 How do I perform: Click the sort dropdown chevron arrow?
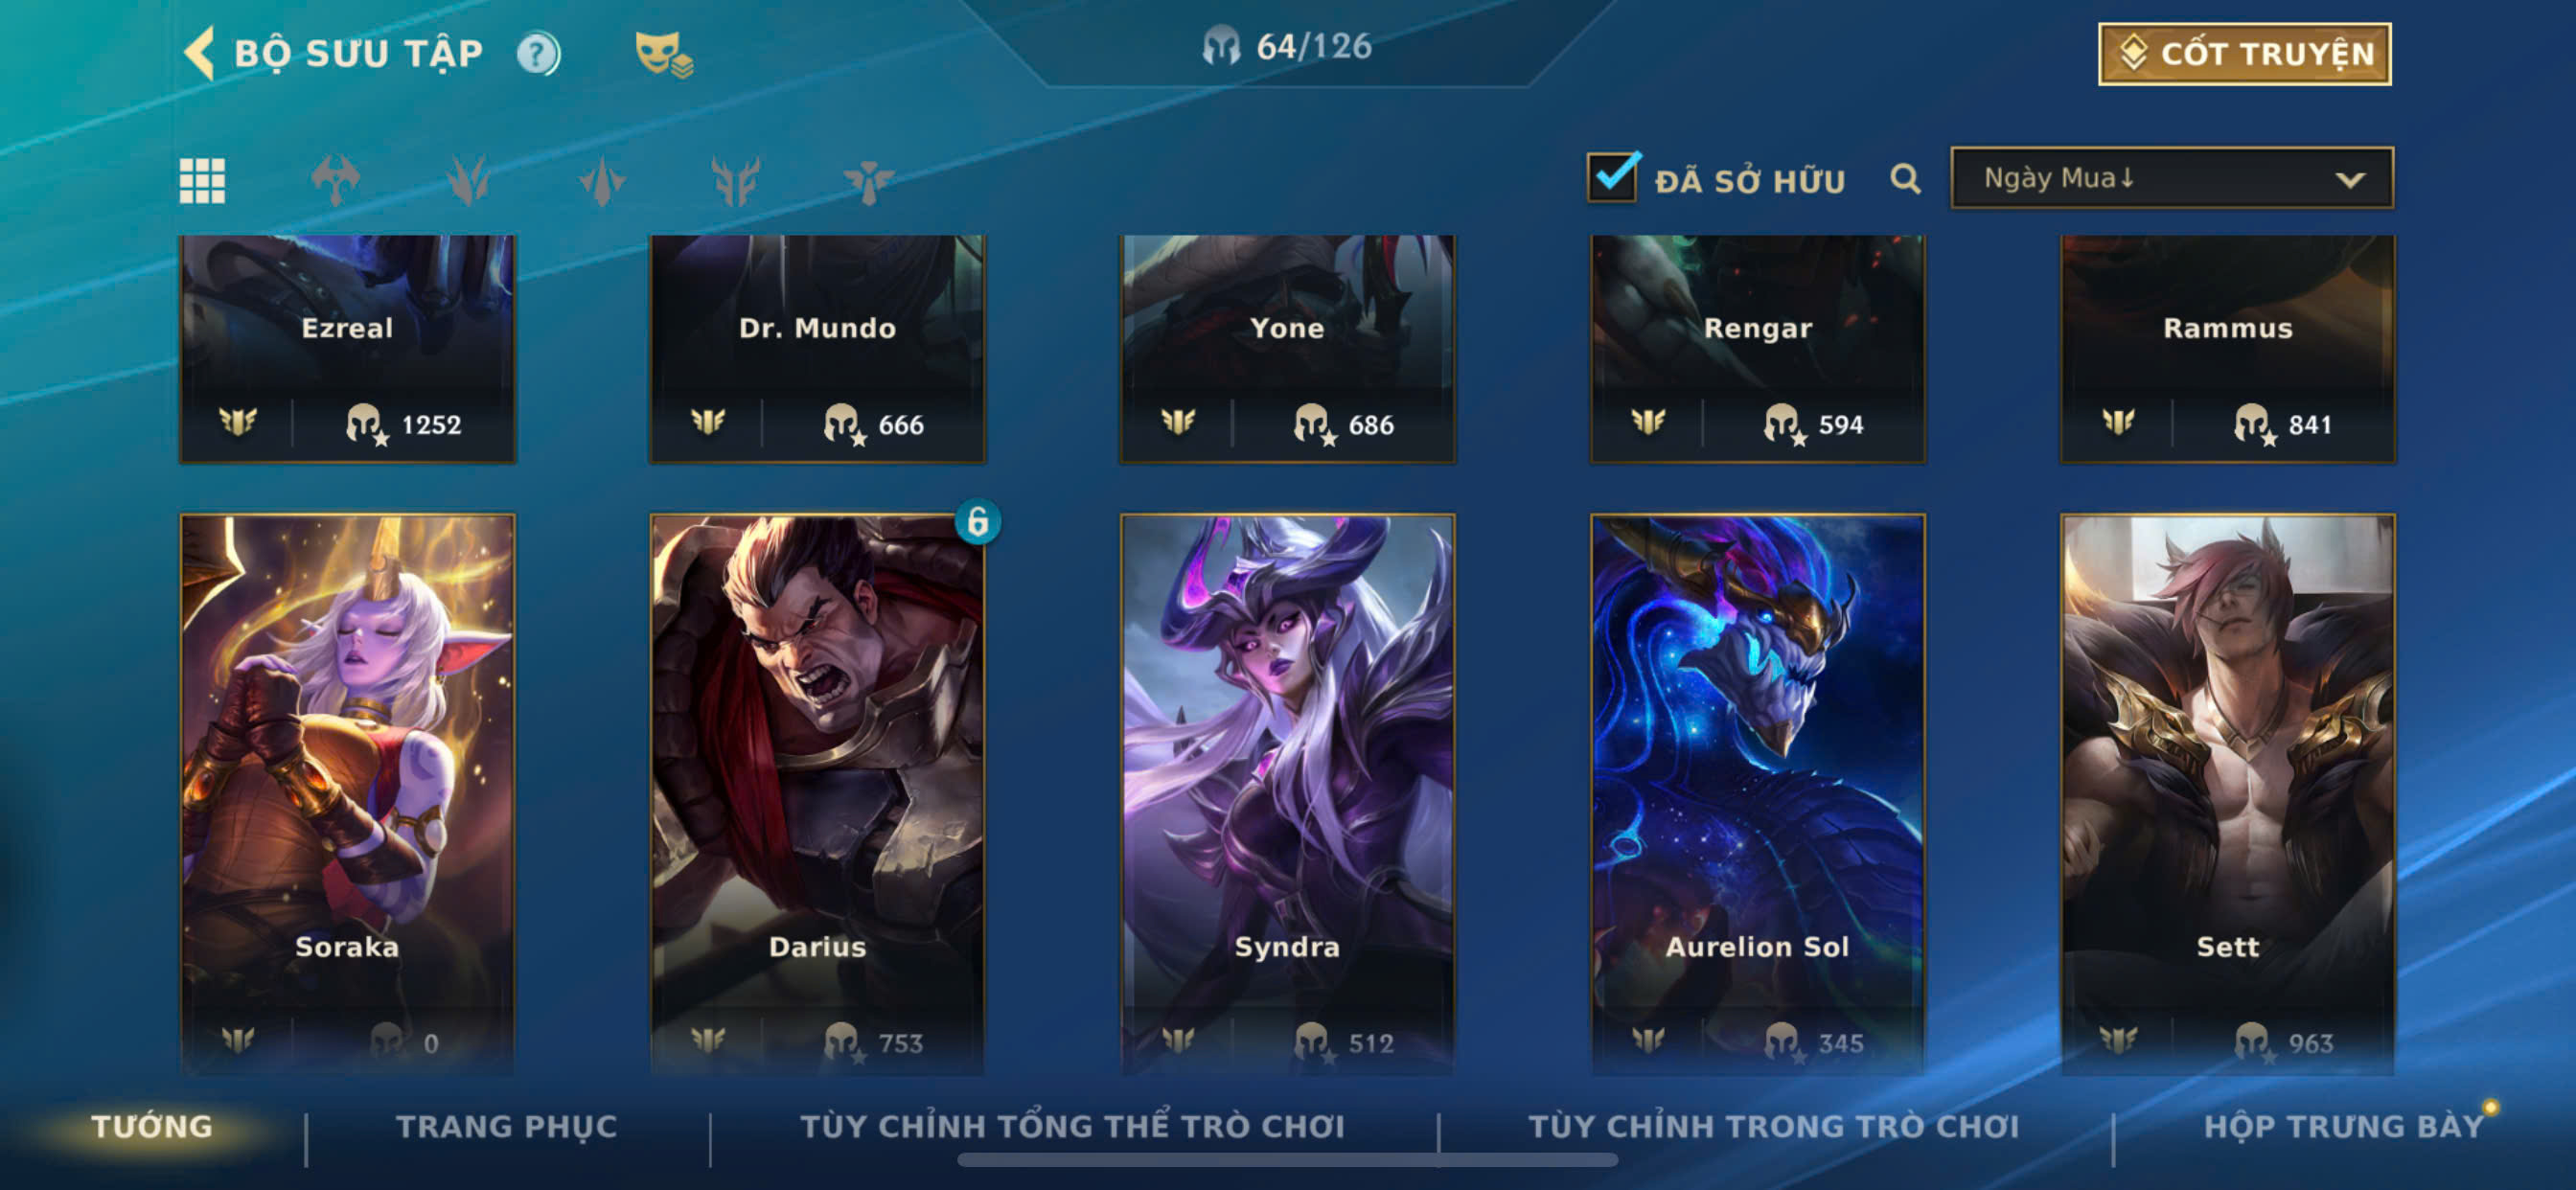(x=2350, y=180)
